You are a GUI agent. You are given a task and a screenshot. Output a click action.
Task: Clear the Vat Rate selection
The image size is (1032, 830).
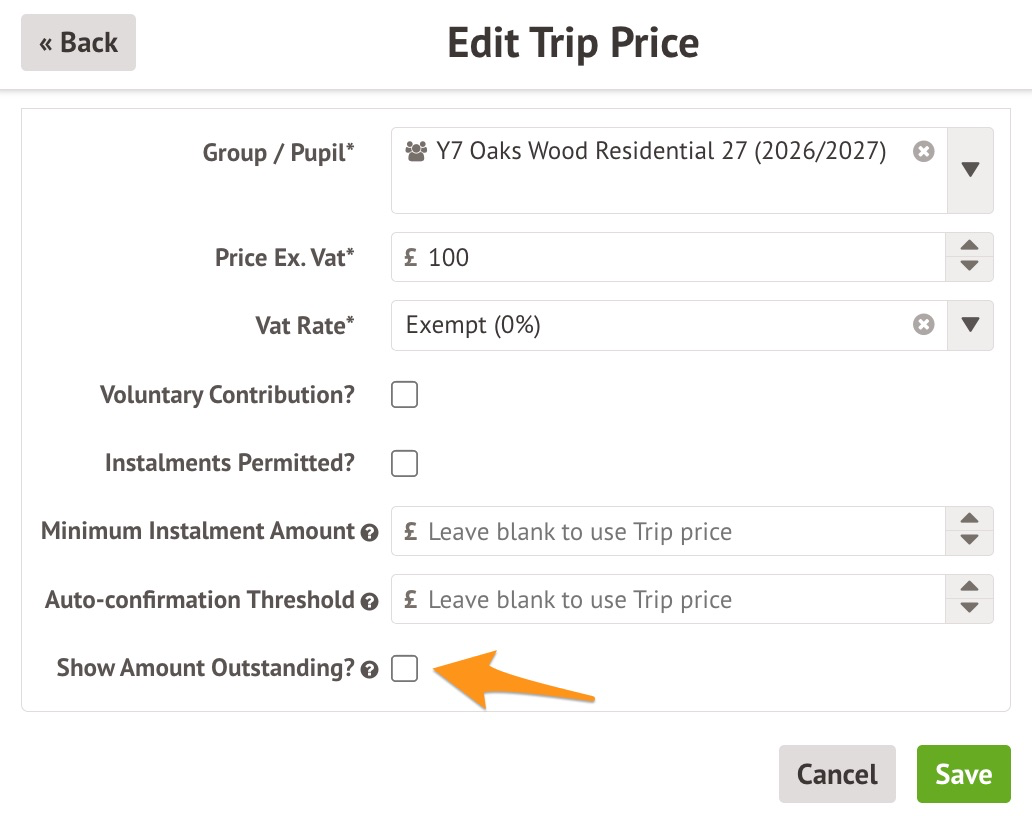[x=924, y=325]
